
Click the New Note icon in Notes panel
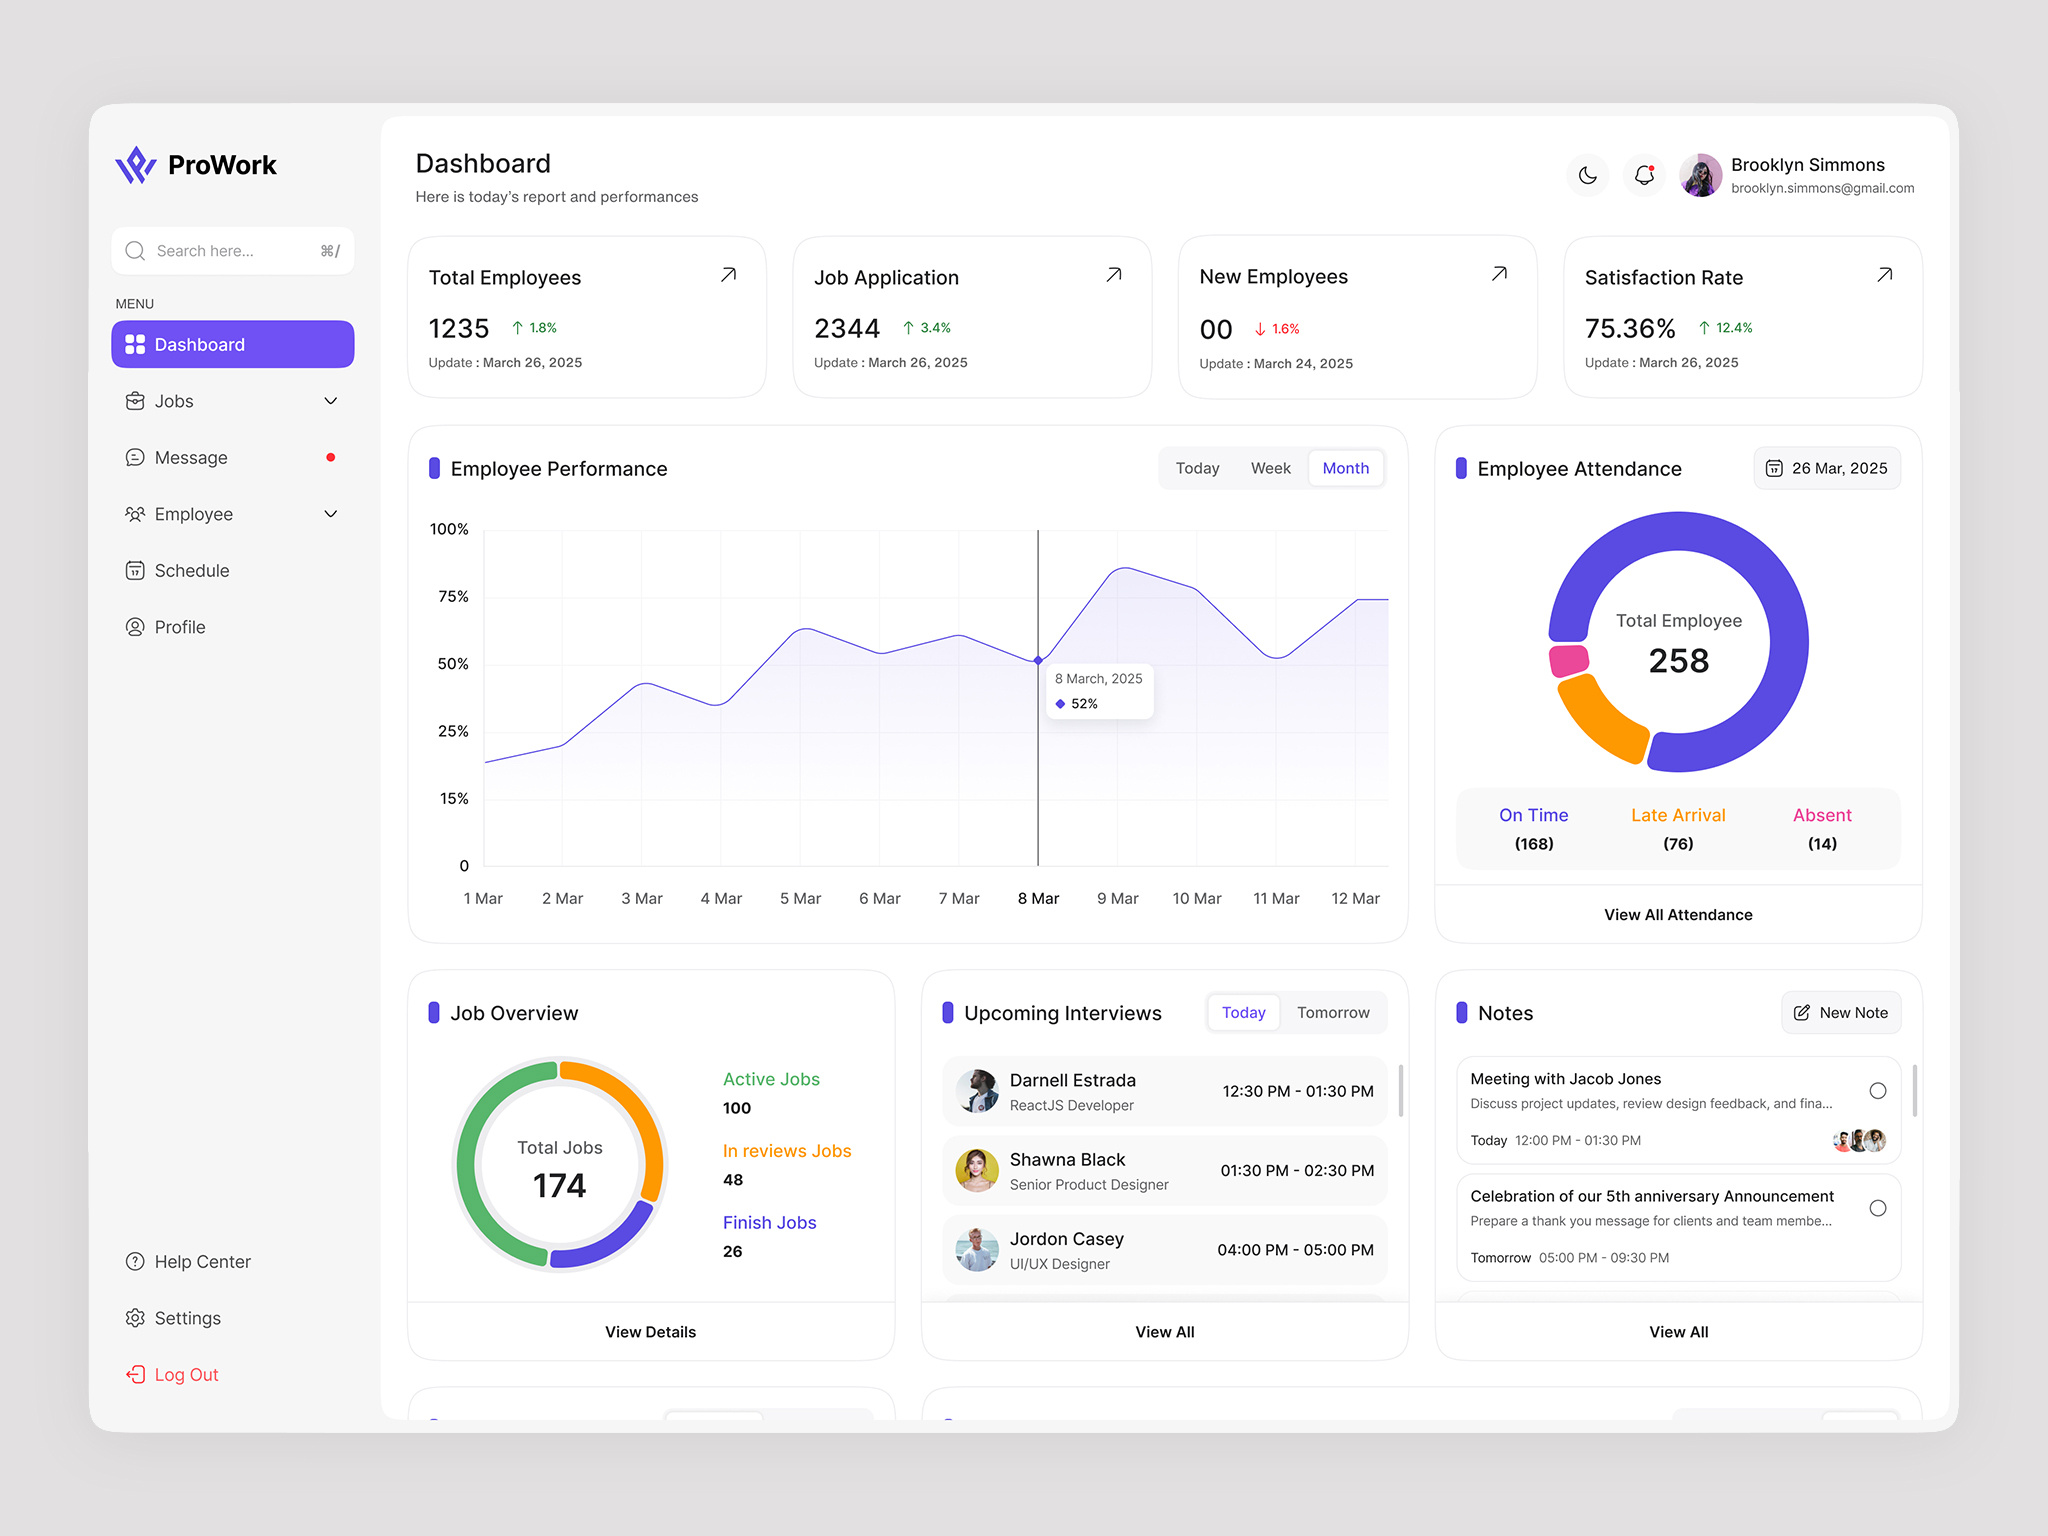(x=1801, y=1012)
